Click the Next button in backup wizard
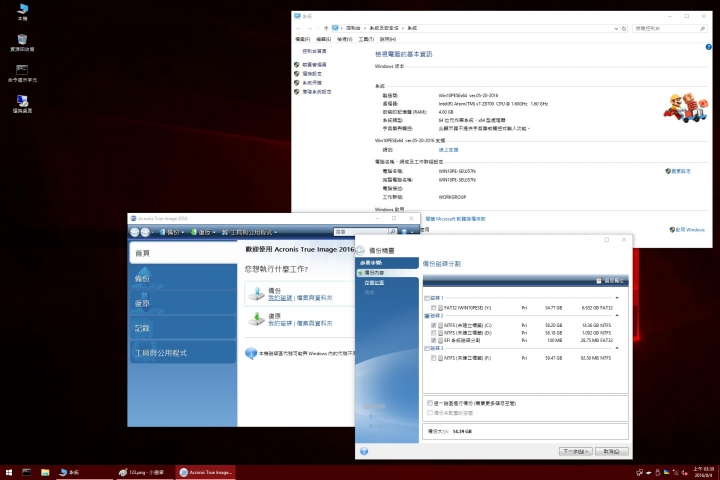Viewport: 720px width, 480px height. pos(576,452)
